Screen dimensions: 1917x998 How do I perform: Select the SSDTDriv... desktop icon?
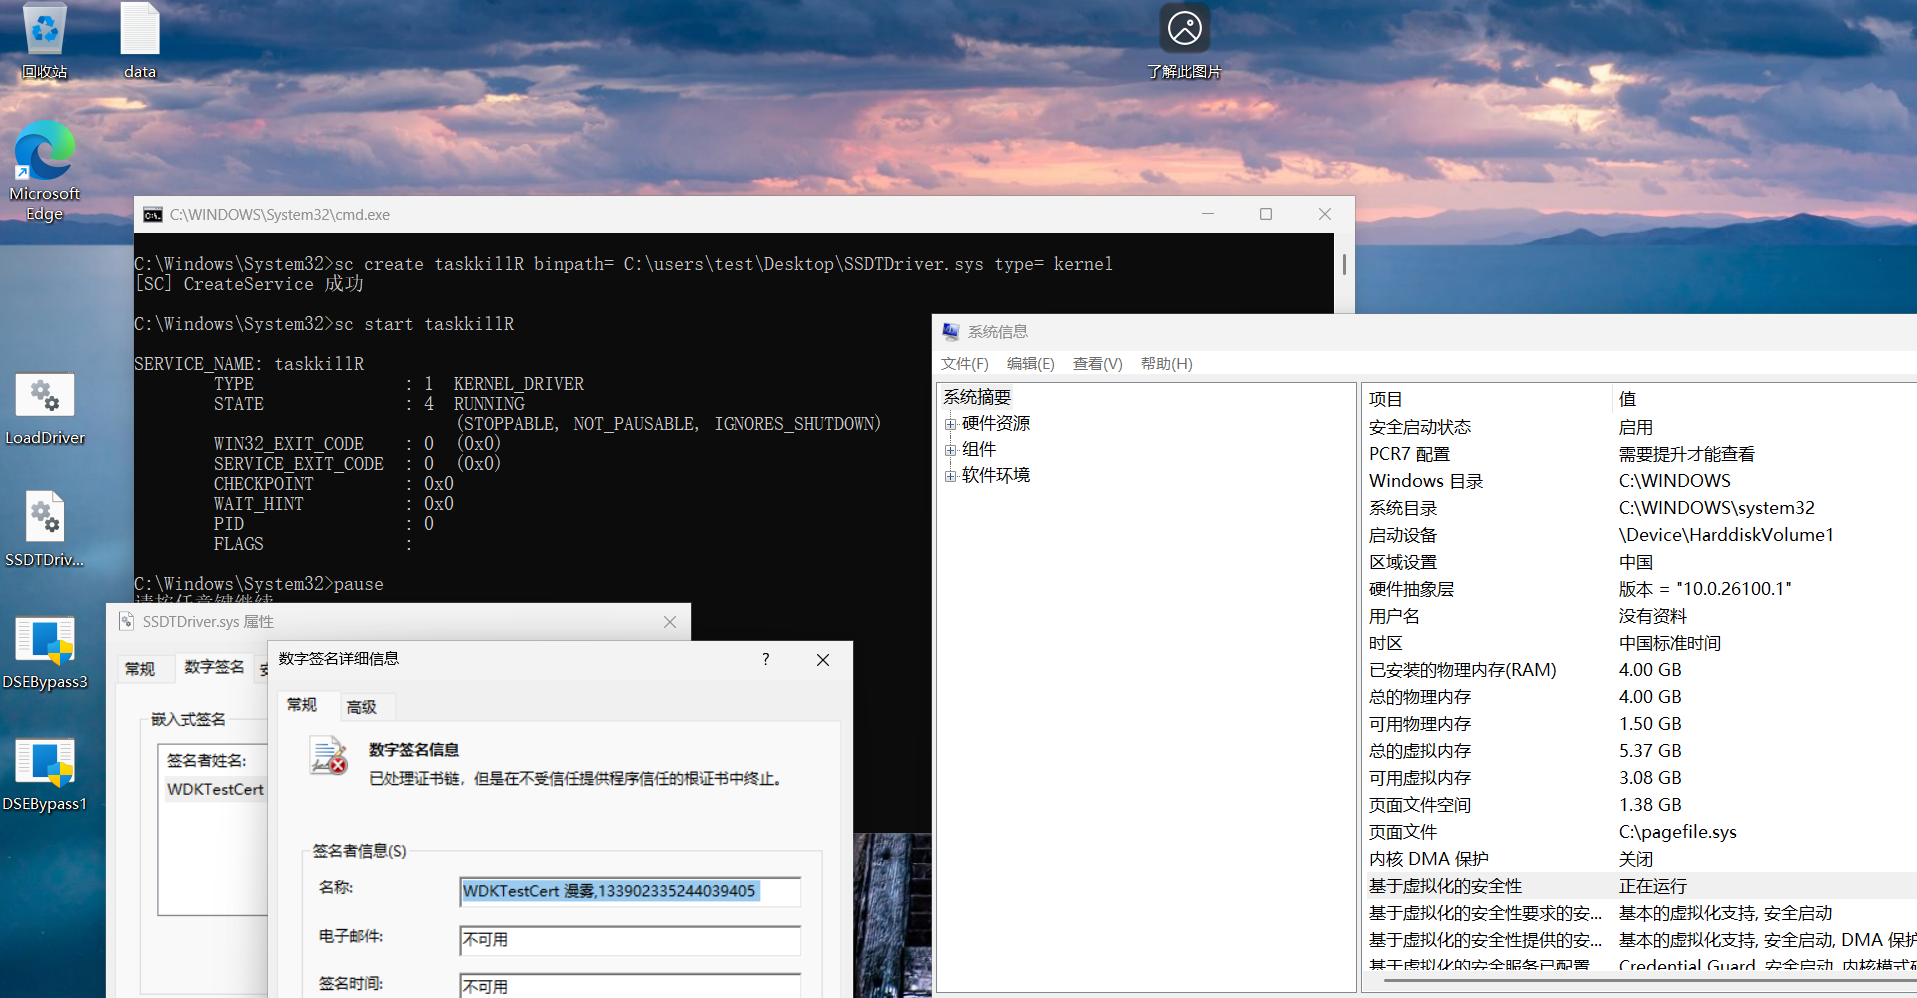coord(46,517)
